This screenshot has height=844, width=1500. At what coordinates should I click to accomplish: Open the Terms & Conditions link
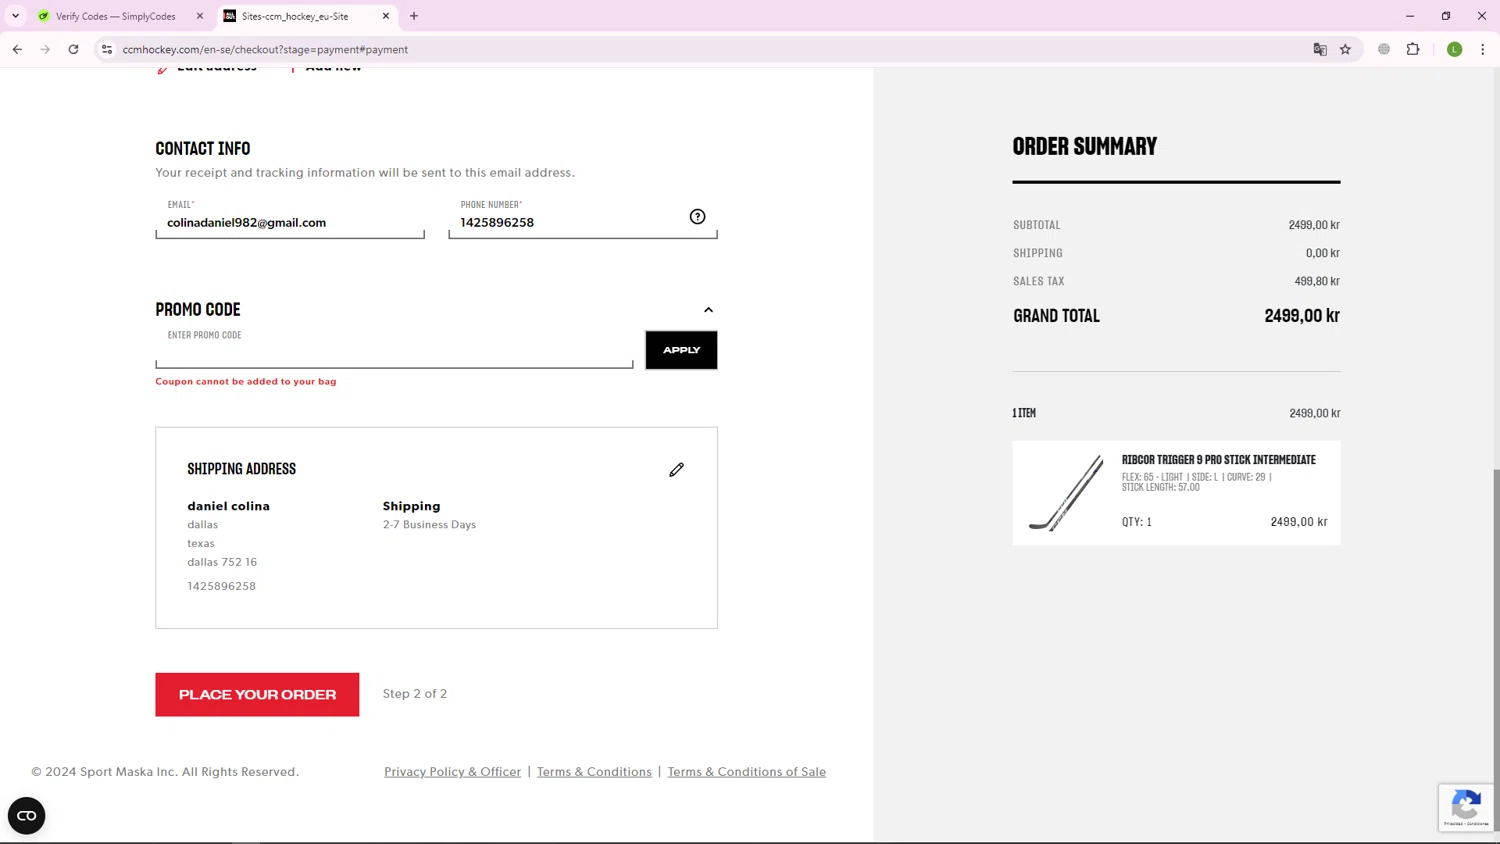[594, 772]
